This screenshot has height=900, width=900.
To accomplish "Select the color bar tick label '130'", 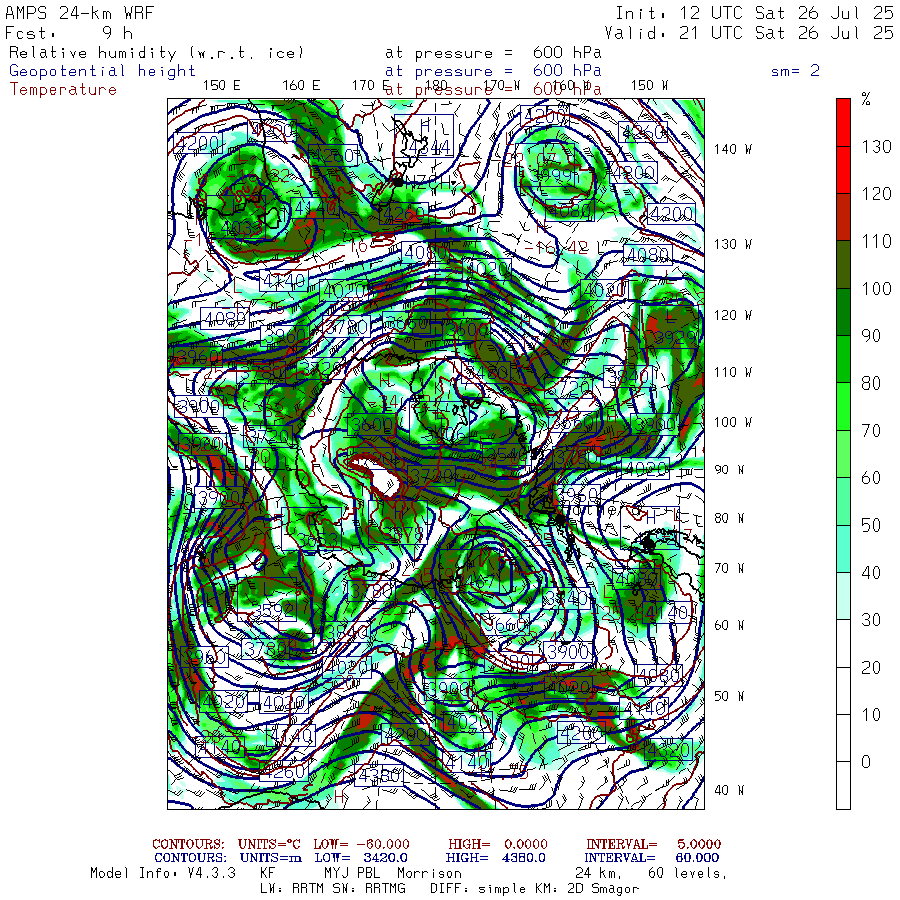I will [876, 146].
